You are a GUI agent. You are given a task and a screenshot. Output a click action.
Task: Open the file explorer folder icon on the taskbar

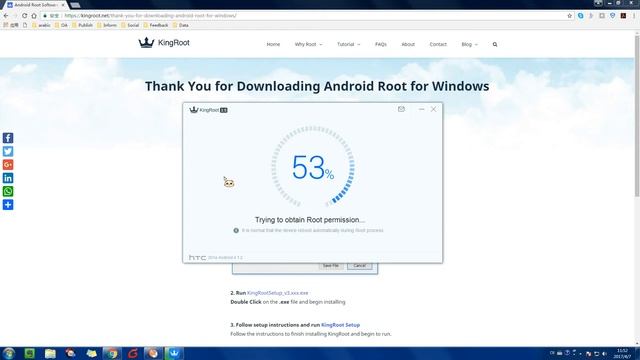pos(50,353)
